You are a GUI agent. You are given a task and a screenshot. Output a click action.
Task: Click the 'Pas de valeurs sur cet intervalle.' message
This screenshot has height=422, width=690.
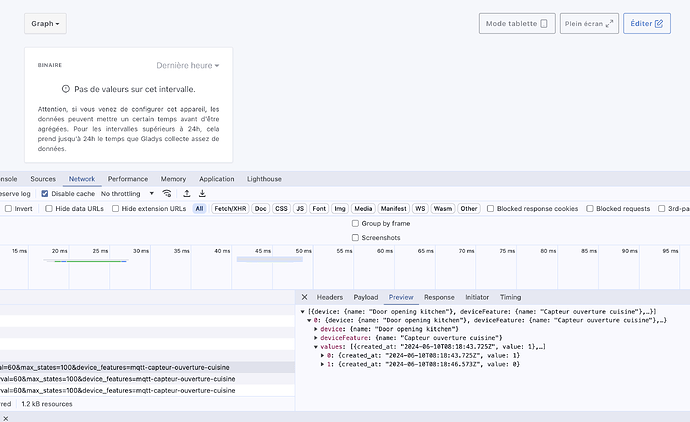point(135,89)
